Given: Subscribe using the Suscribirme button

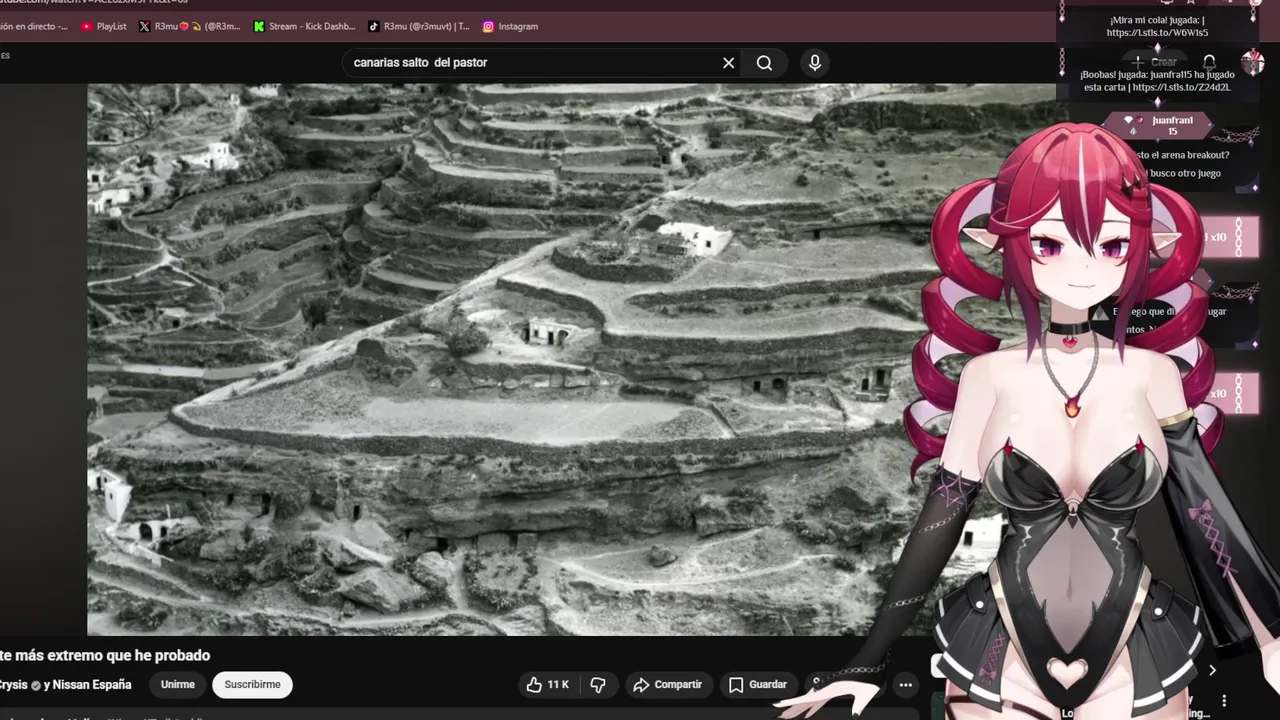Looking at the screenshot, I should 252,684.
